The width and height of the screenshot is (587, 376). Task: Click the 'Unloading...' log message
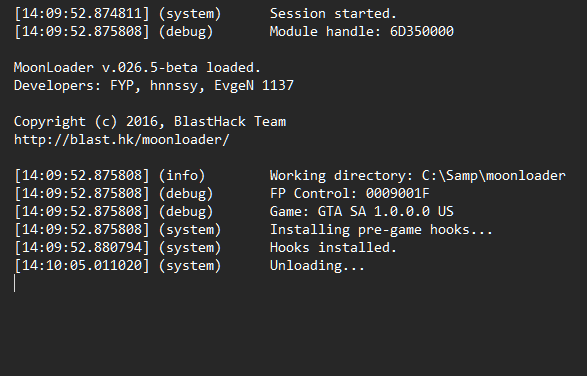tap(317, 266)
